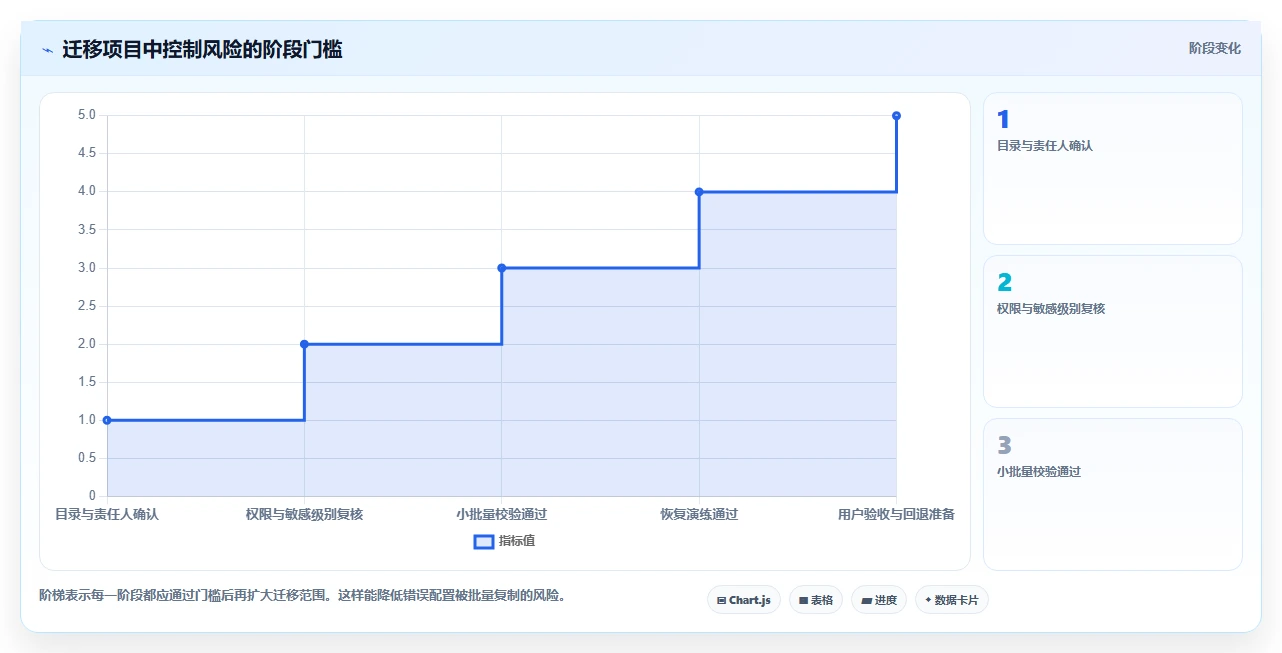Click the 表格 tag chip
Viewport: 1282px width, 653px height.
[816, 600]
